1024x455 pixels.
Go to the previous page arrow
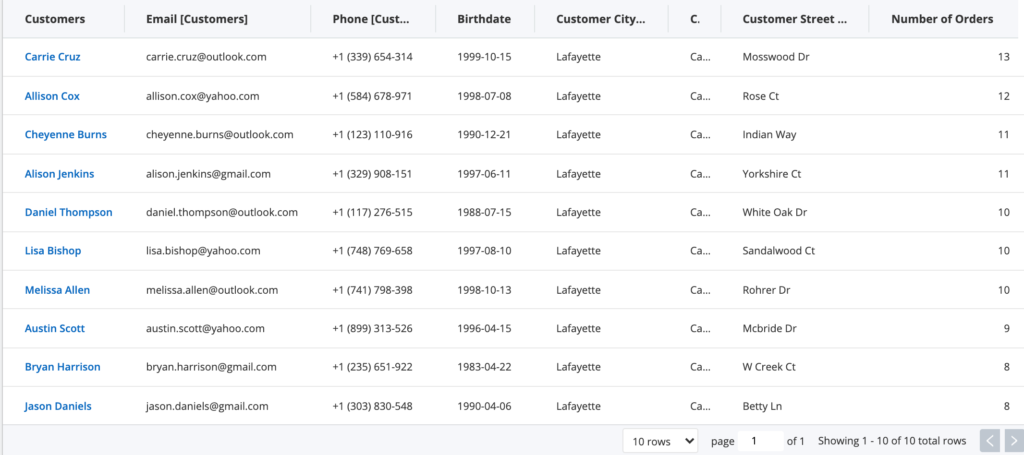point(989,440)
